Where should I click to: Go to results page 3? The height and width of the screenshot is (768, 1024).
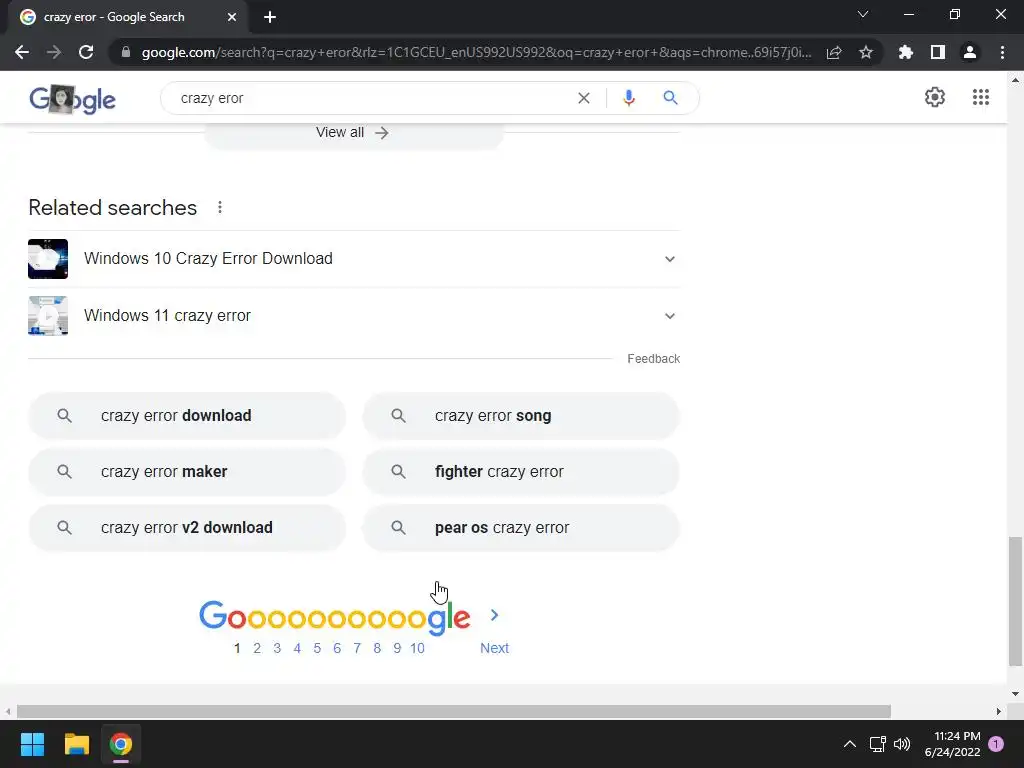(x=277, y=648)
